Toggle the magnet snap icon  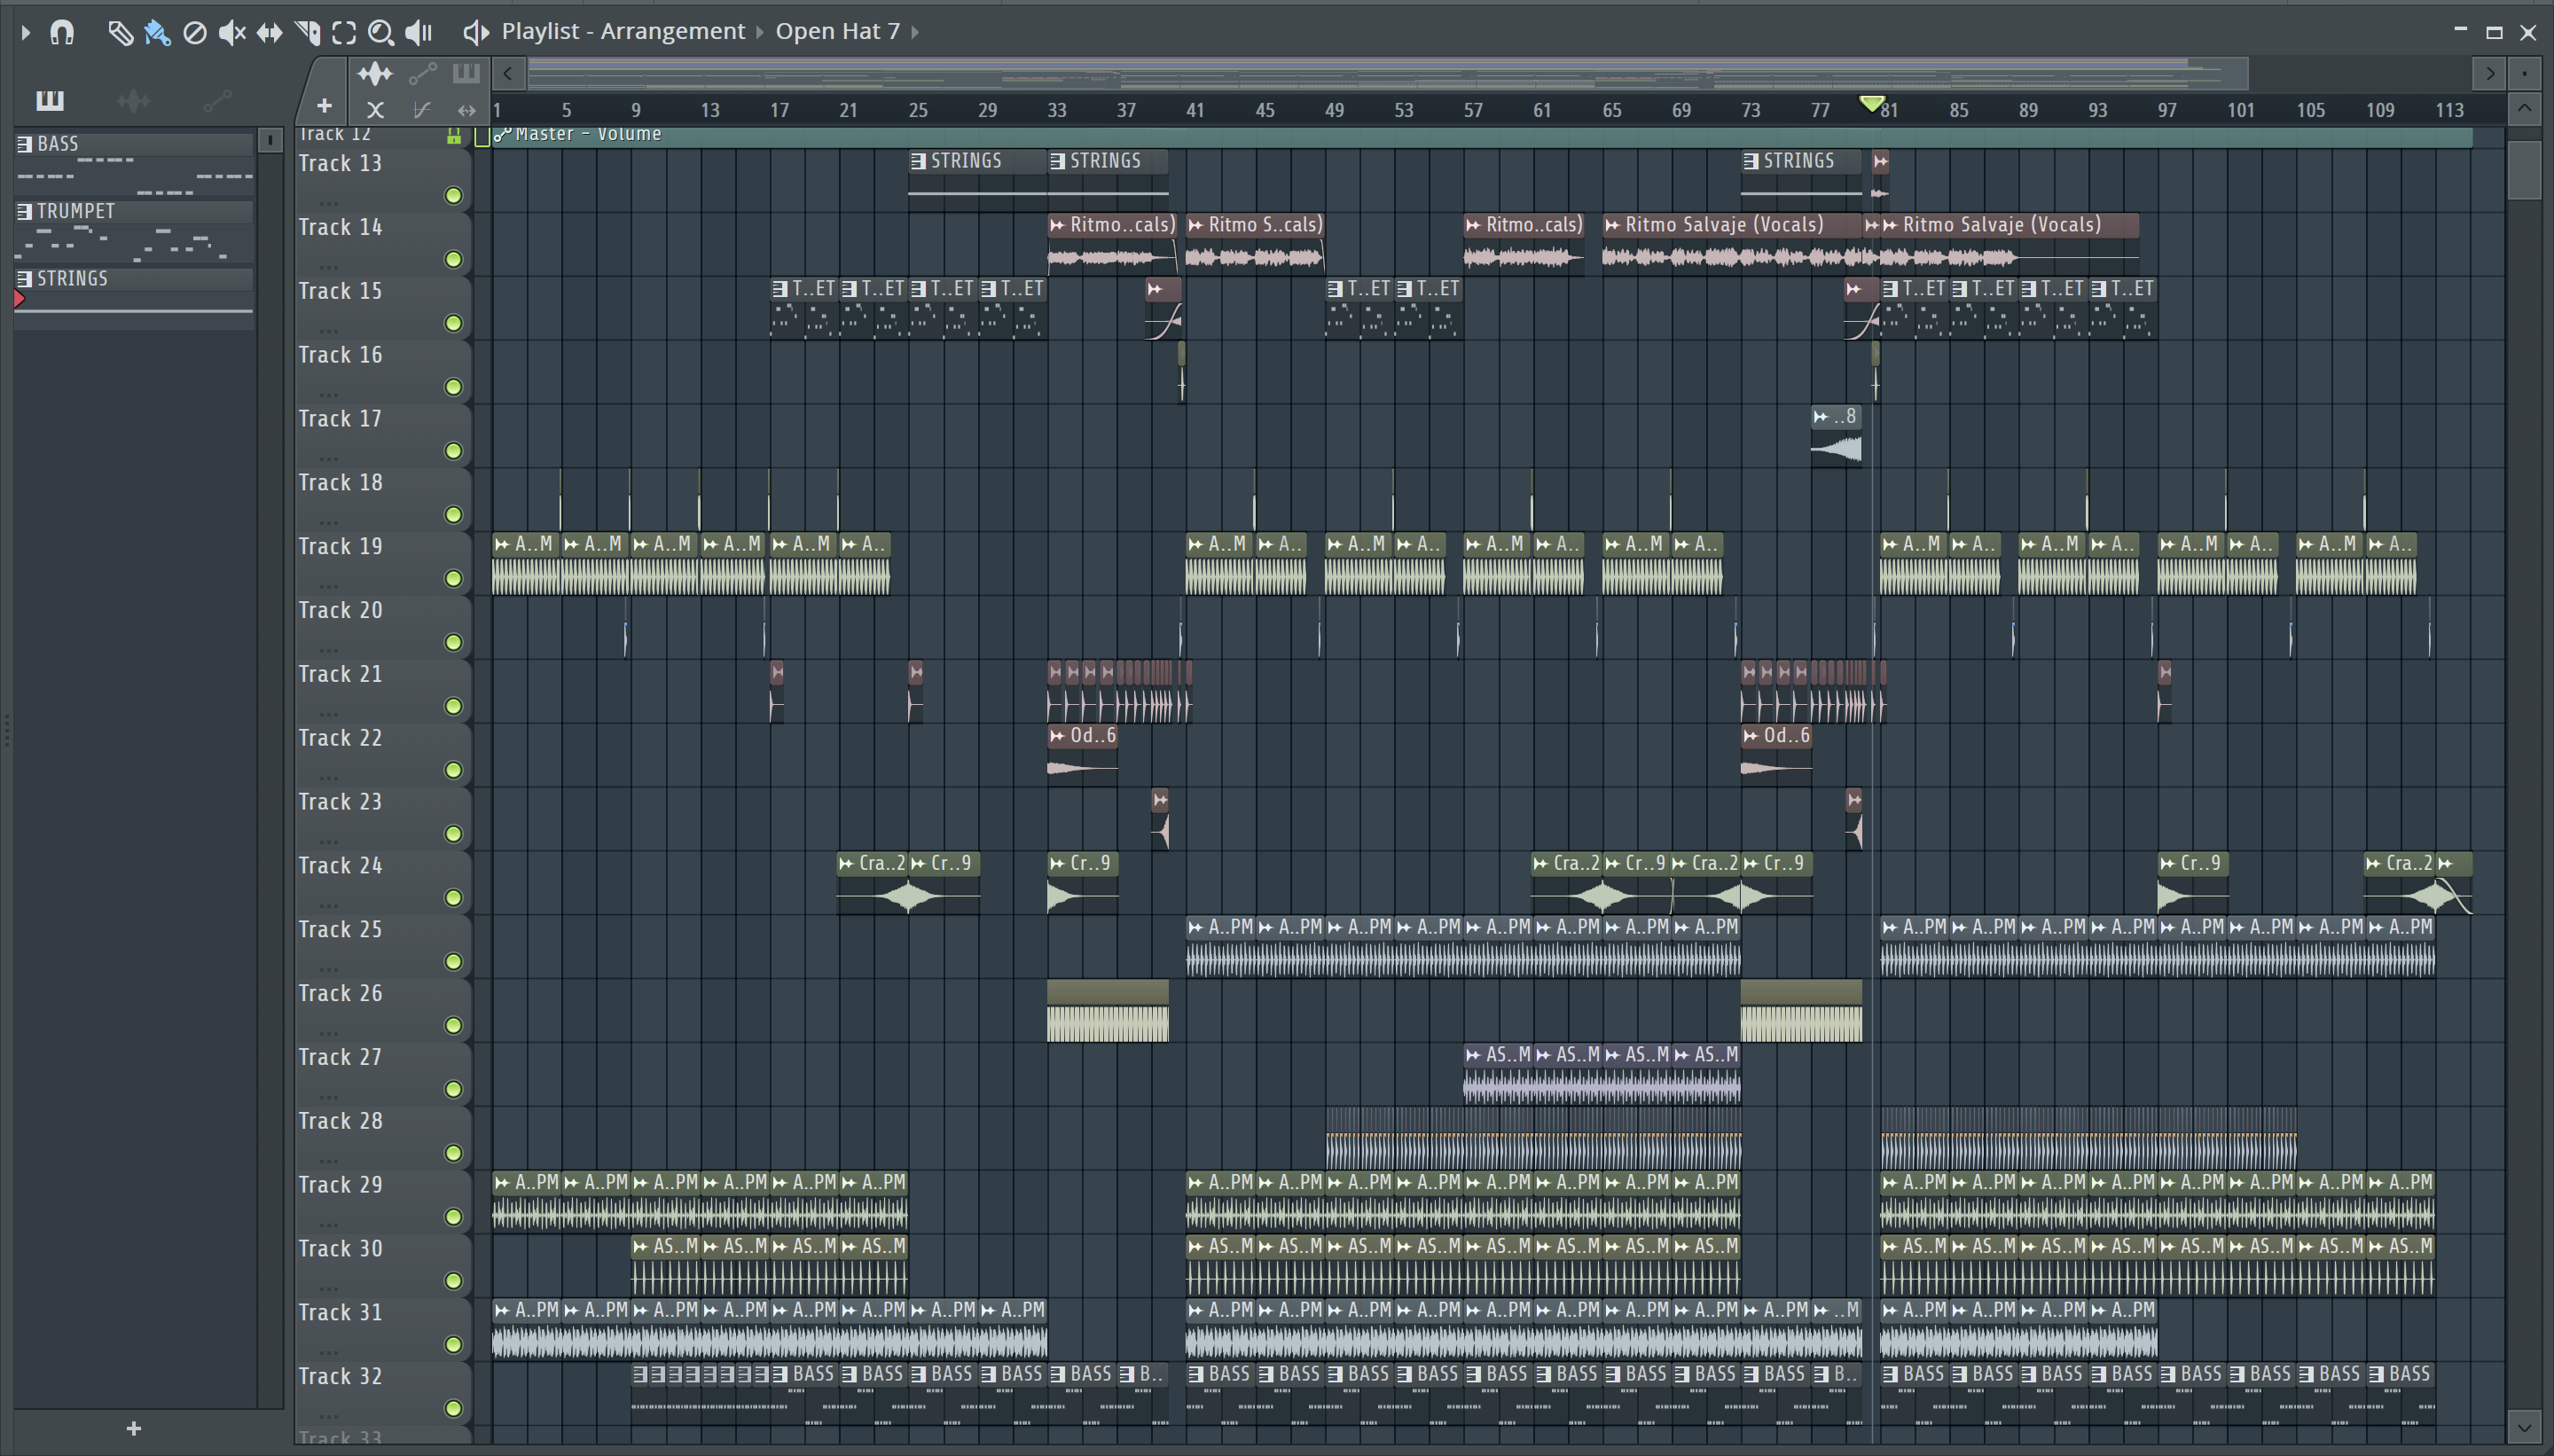tap(62, 33)
